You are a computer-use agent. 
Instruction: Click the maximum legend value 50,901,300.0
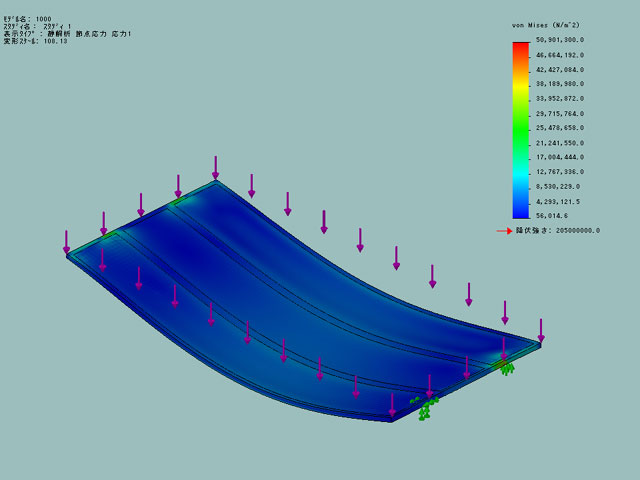[x=560, y=41]
